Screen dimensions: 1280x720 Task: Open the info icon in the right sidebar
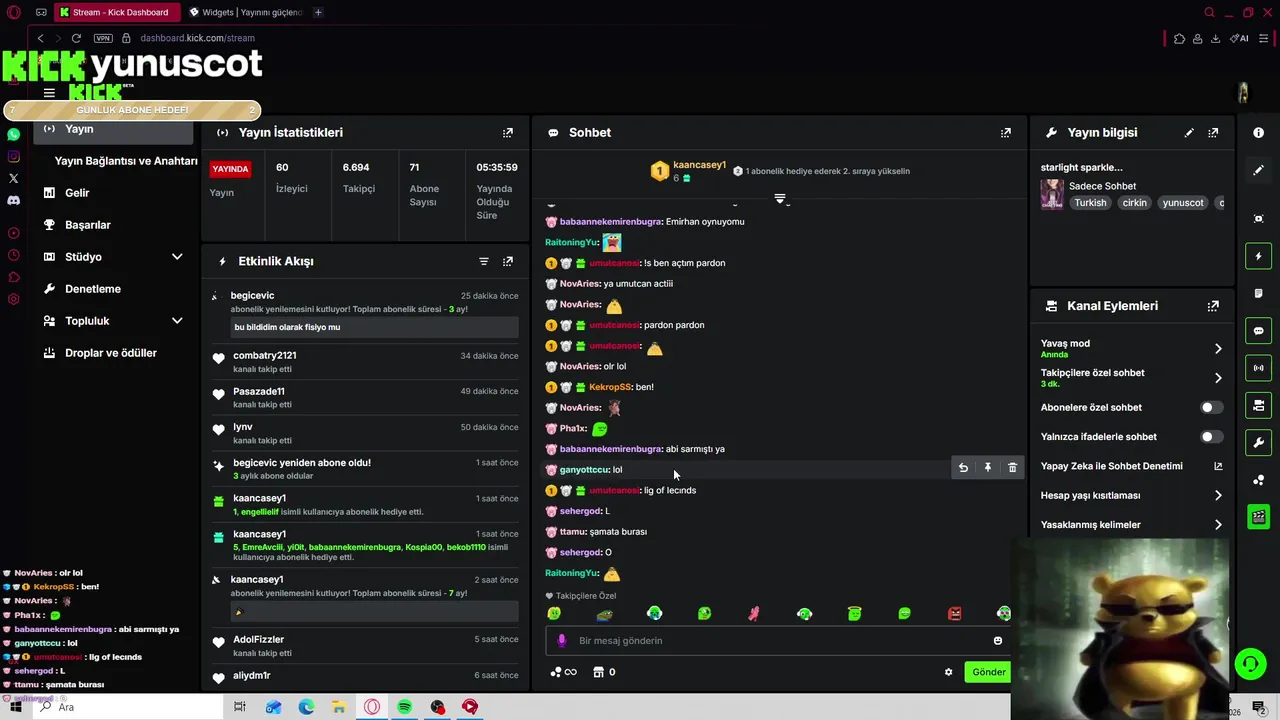coord(1259,132)
